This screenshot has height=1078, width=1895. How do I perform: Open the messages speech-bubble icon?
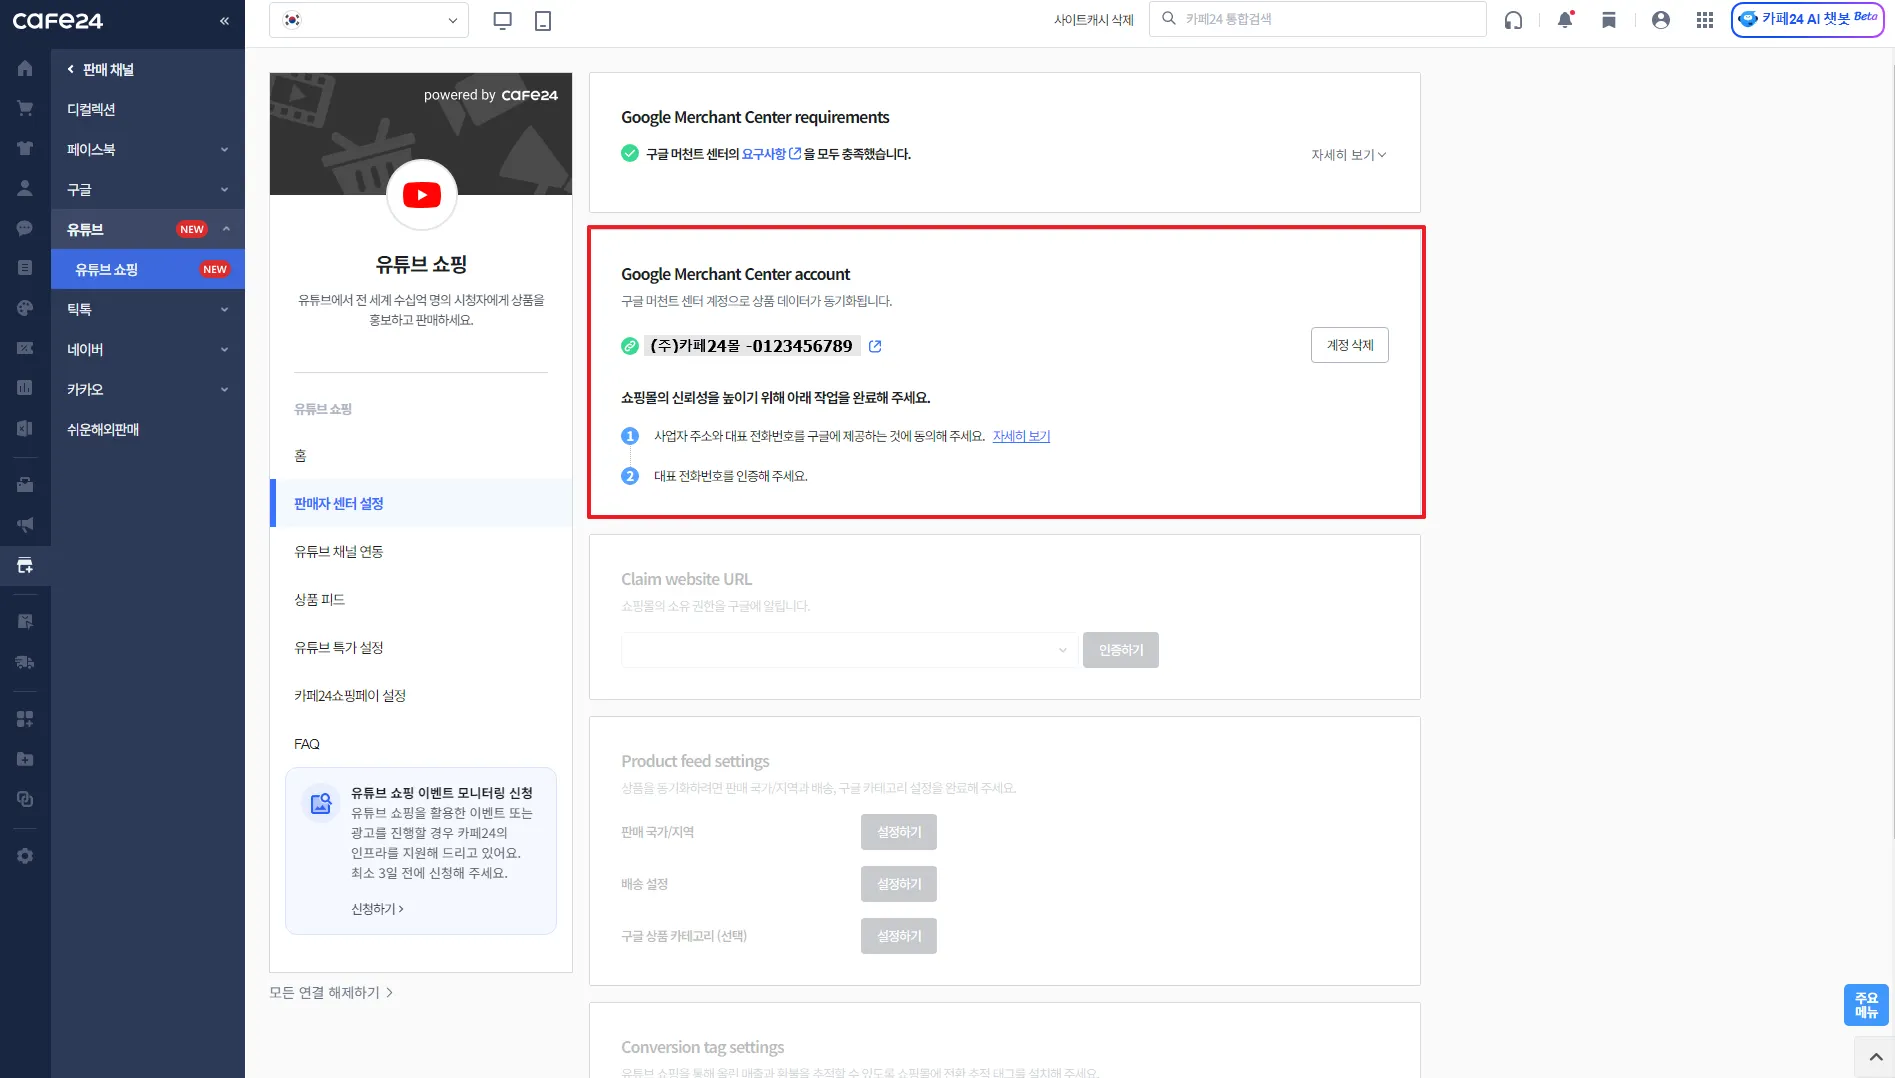pyautogui.click(x=25, y=228)
